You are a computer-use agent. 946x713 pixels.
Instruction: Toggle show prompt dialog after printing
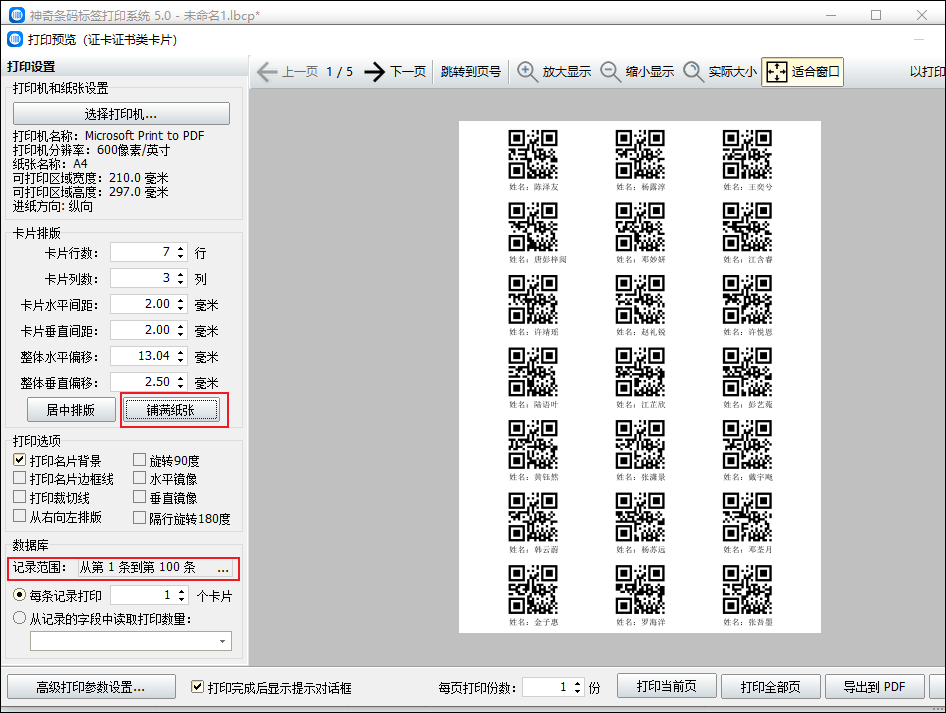point(197,686)
